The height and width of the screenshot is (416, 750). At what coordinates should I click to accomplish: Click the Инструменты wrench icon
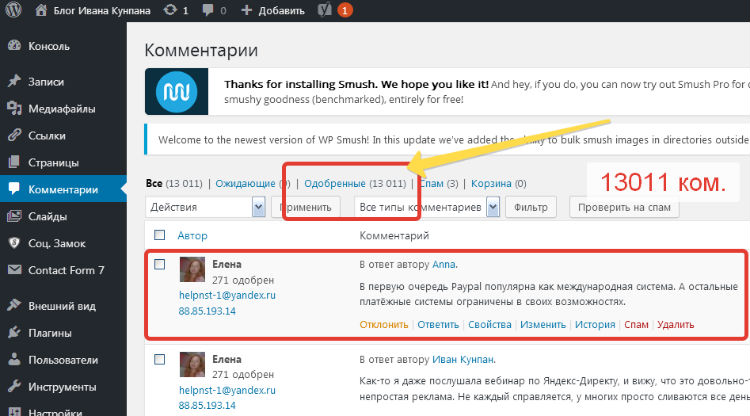tap(14, 386)
